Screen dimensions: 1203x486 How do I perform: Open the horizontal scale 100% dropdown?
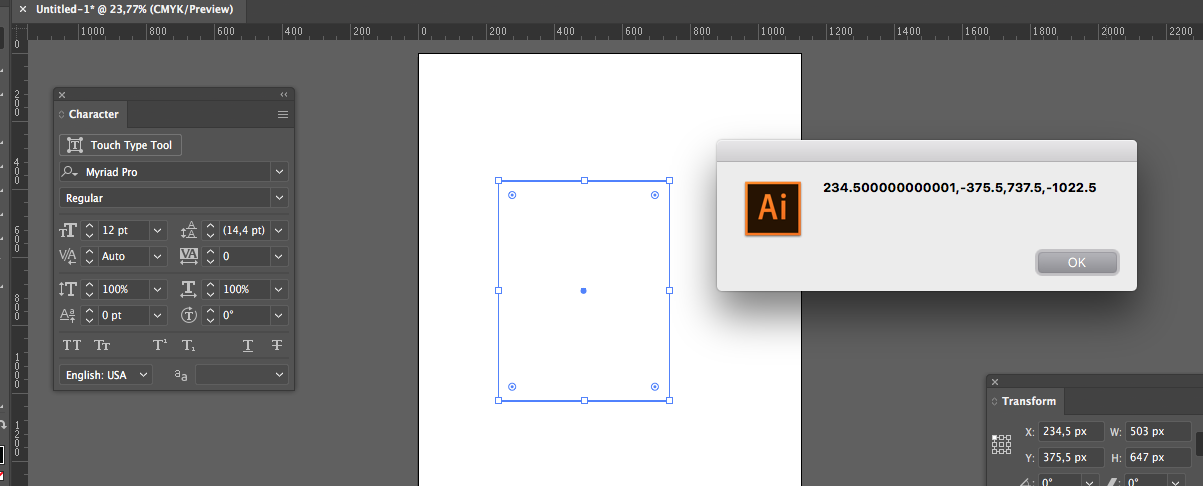[279, 289]
